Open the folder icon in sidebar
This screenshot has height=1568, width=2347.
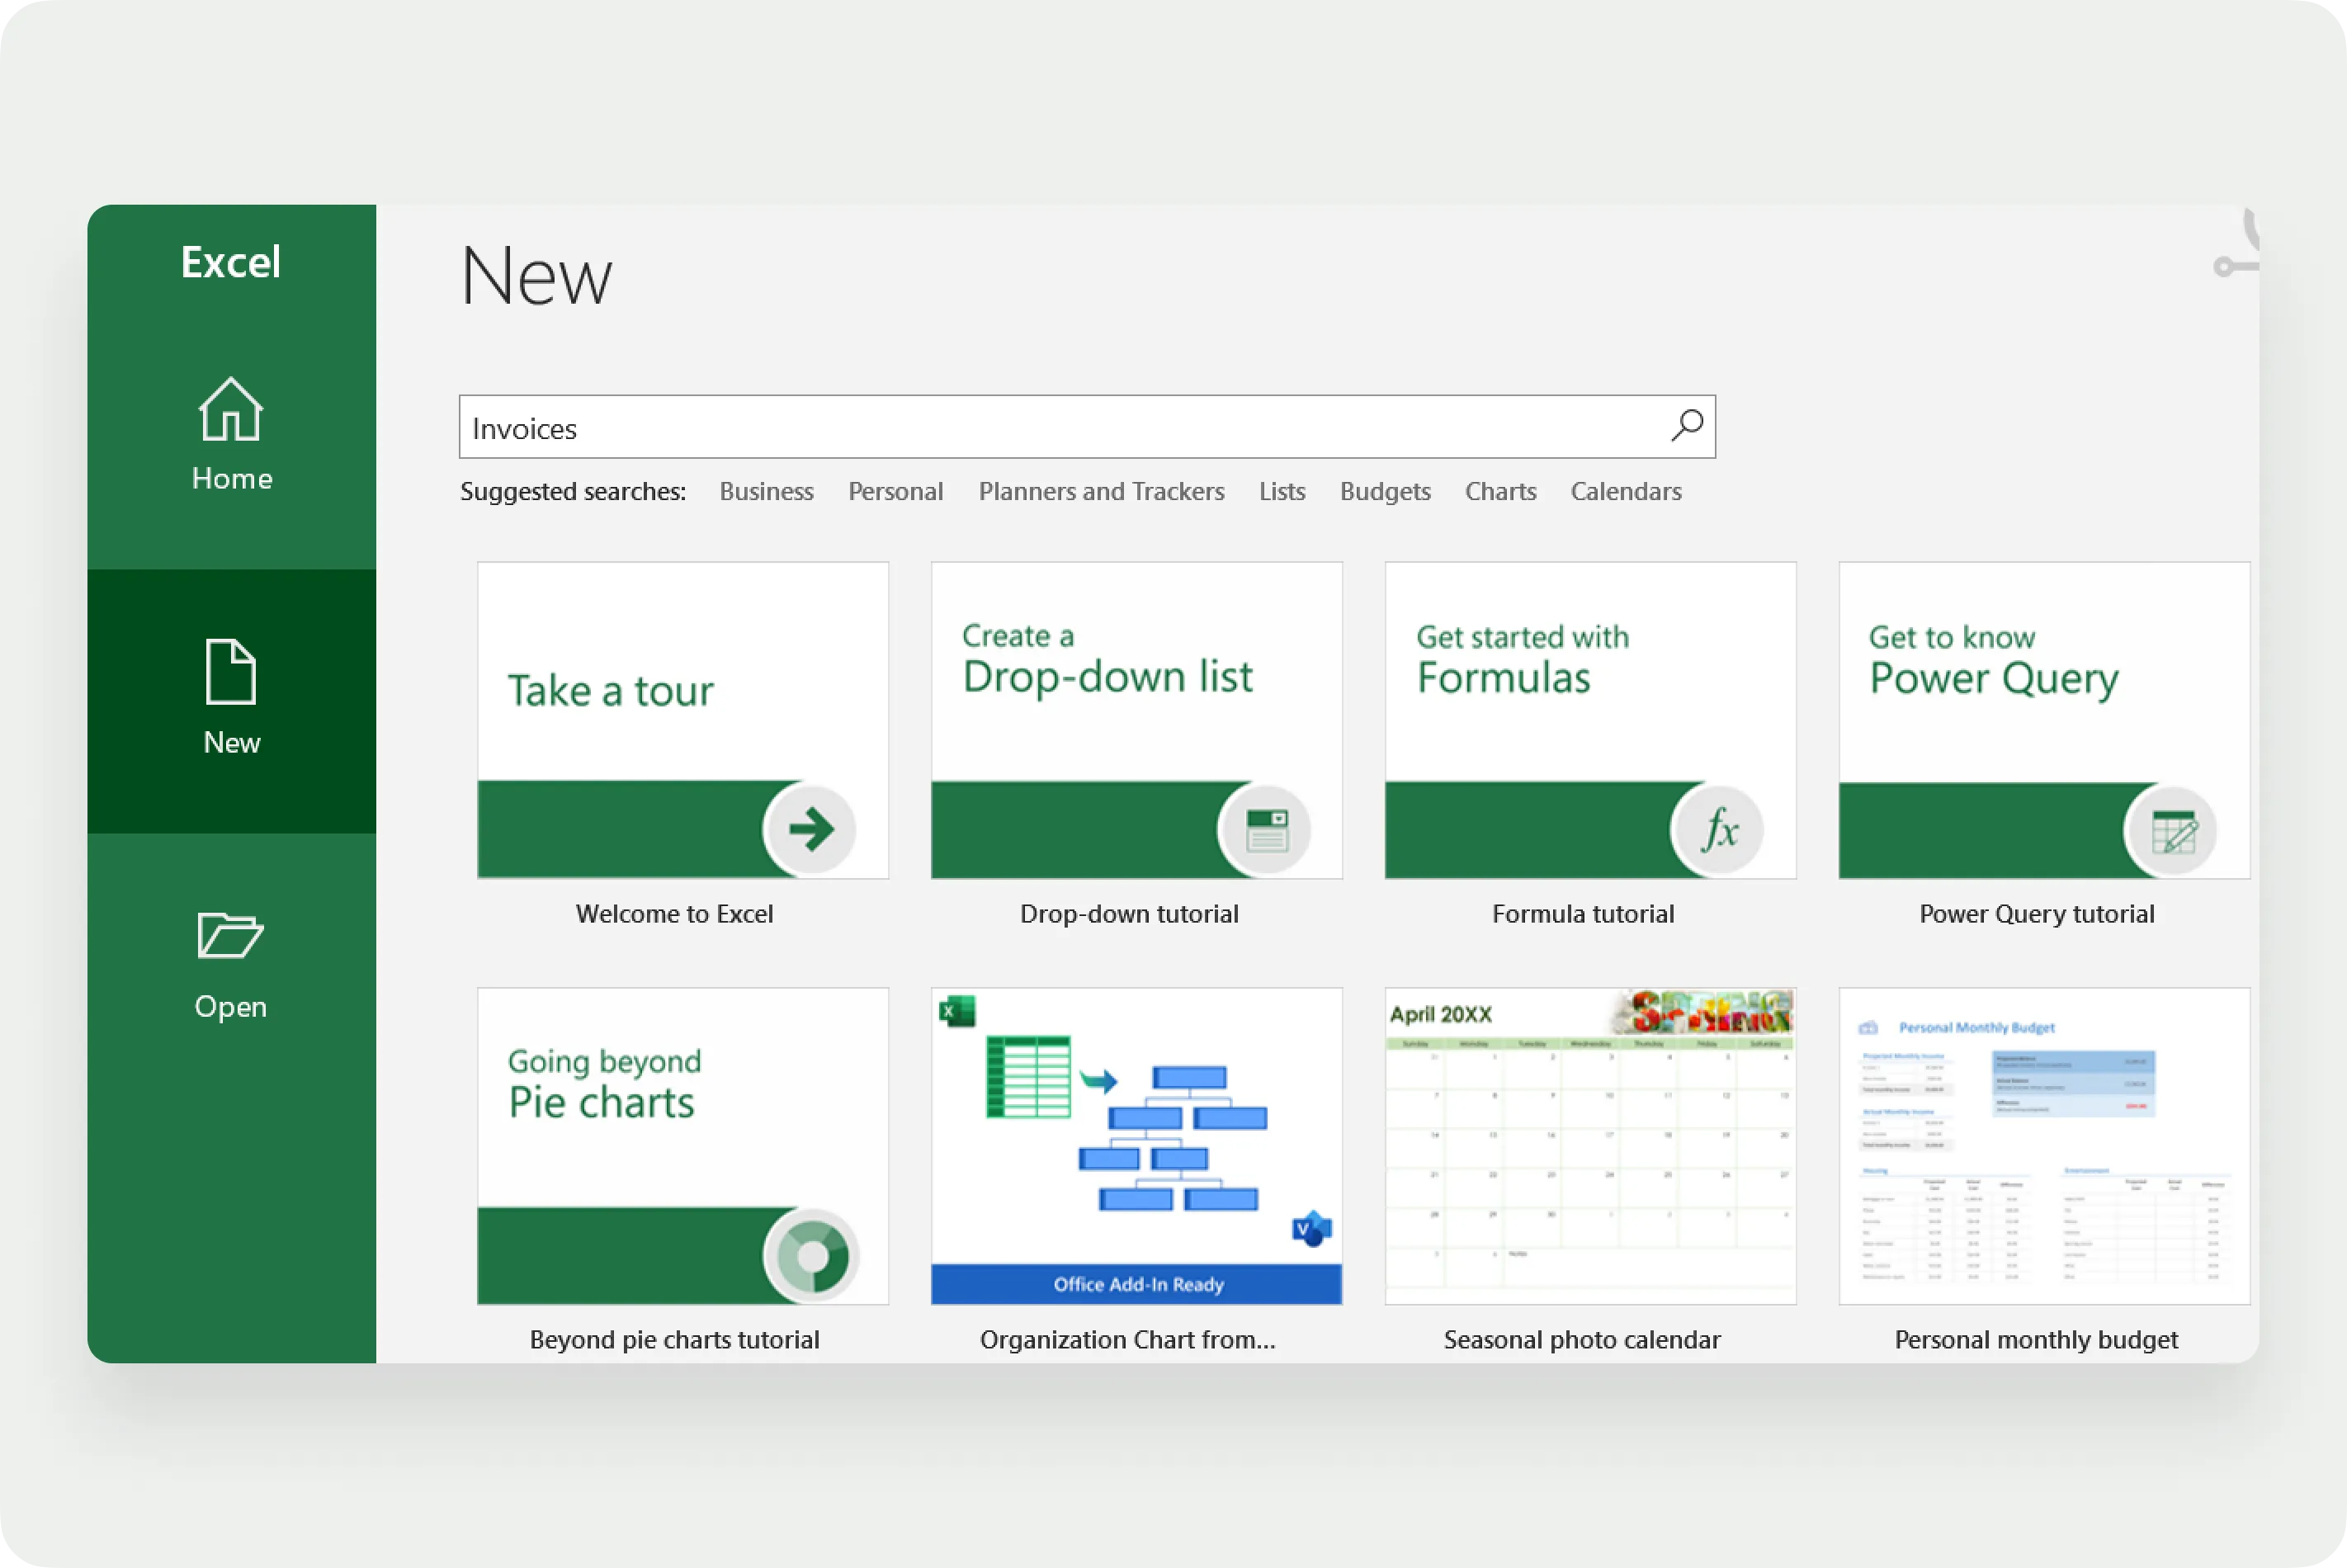click(x=230, y=935)
